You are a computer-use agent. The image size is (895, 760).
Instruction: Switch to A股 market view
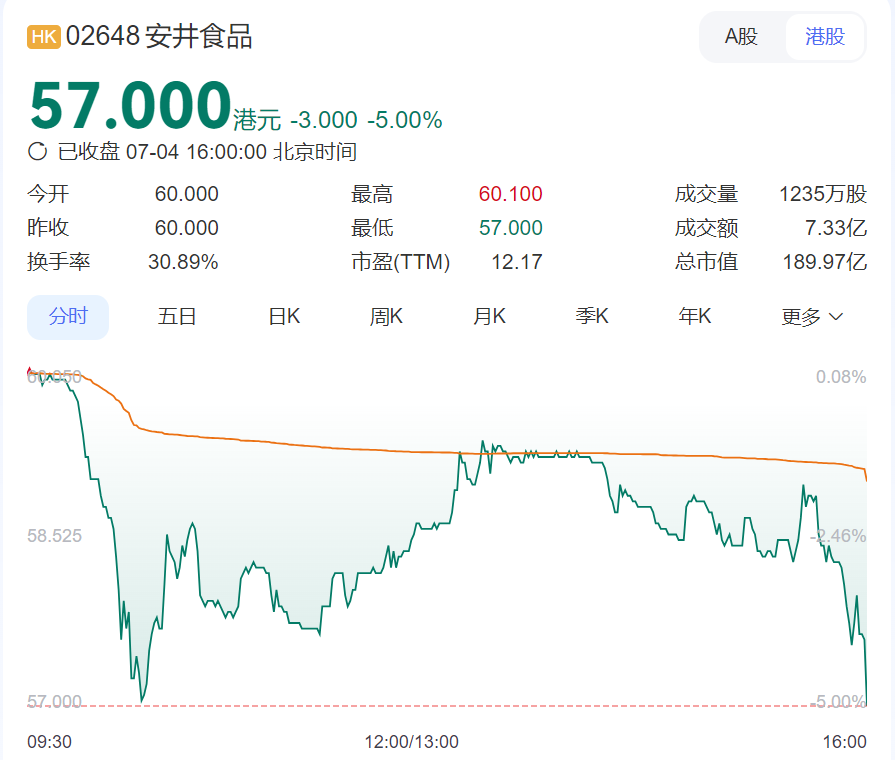click(x=741, y=37)
